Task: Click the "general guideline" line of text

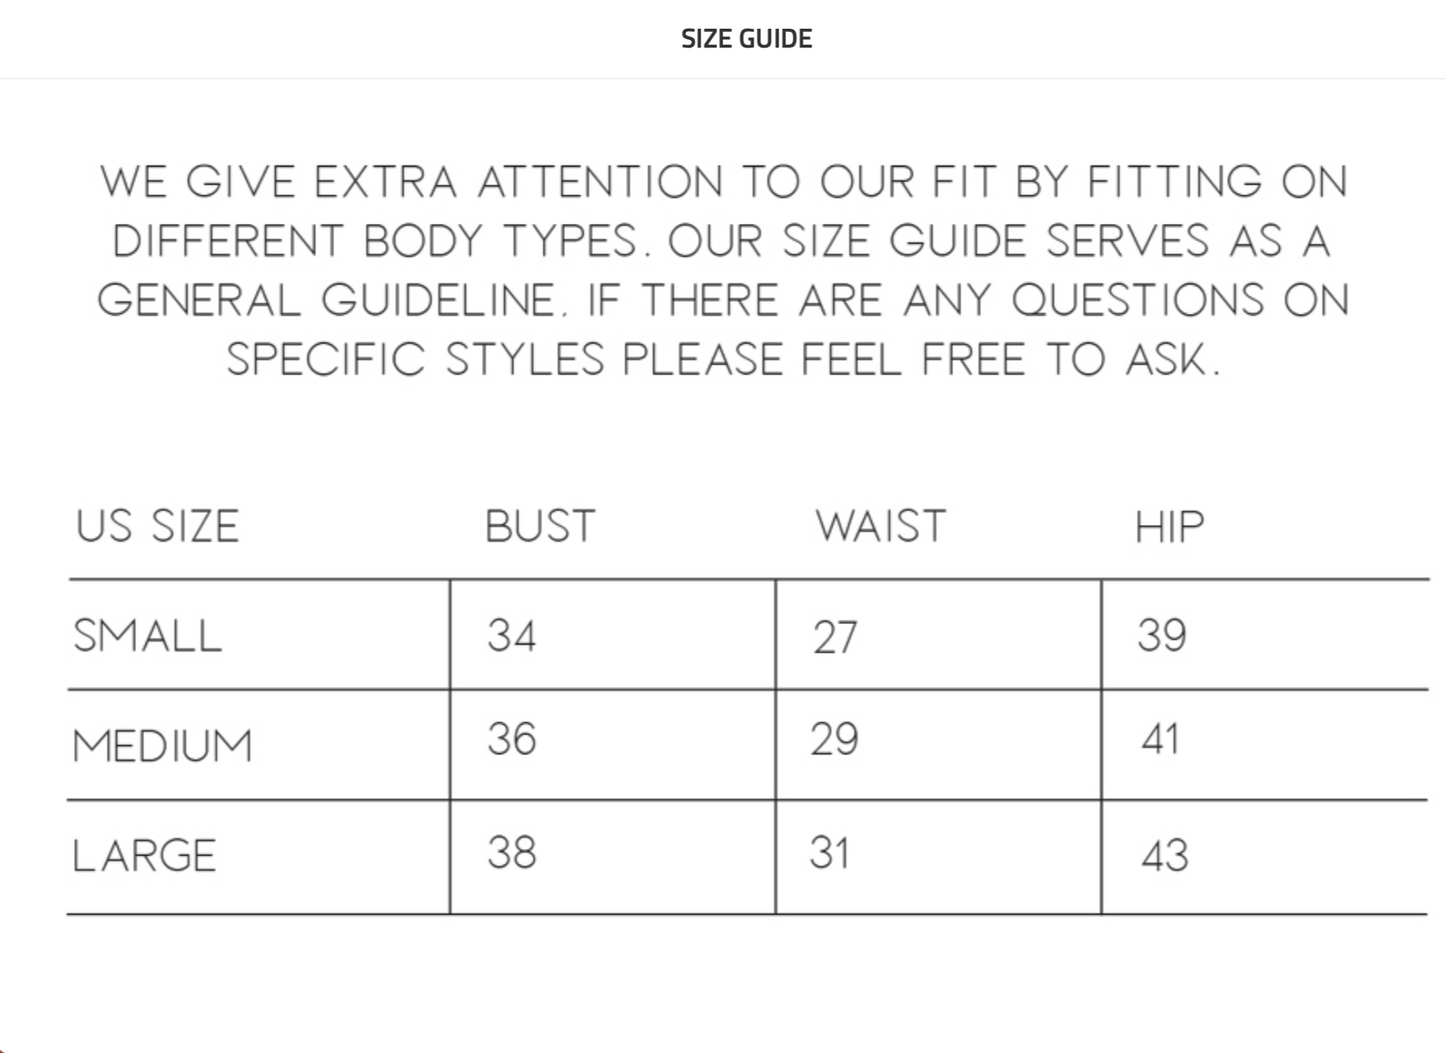Action: [723, 300]
